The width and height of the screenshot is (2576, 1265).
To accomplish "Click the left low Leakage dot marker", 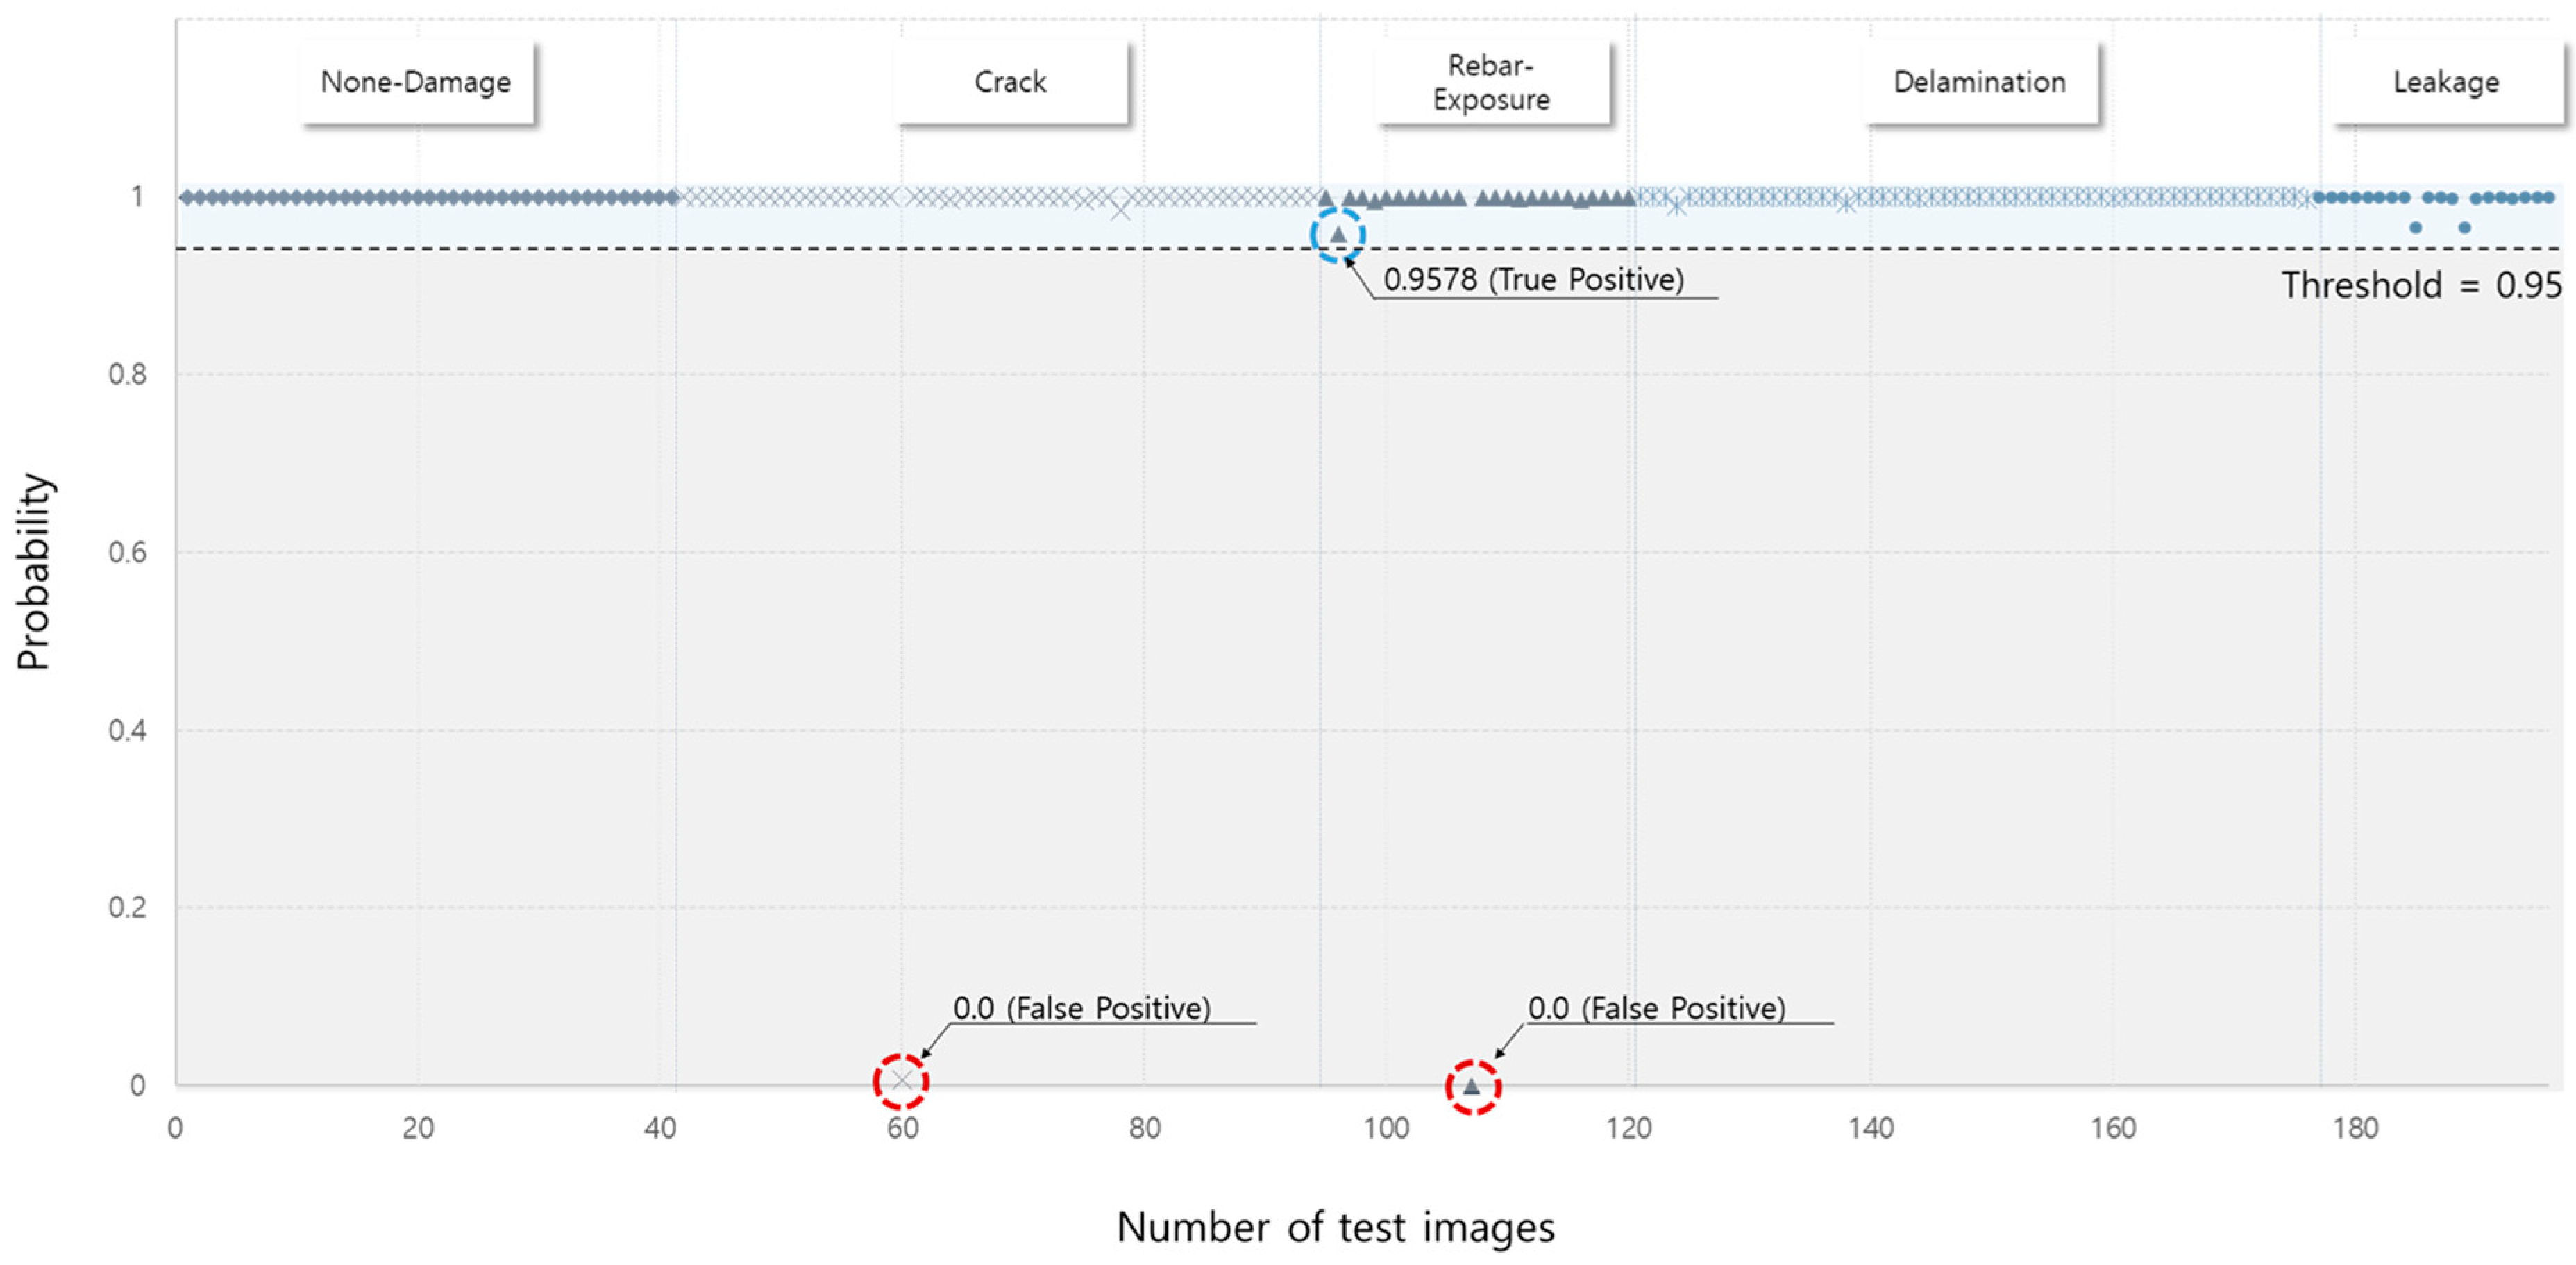I will click(x=2416, y=228).
